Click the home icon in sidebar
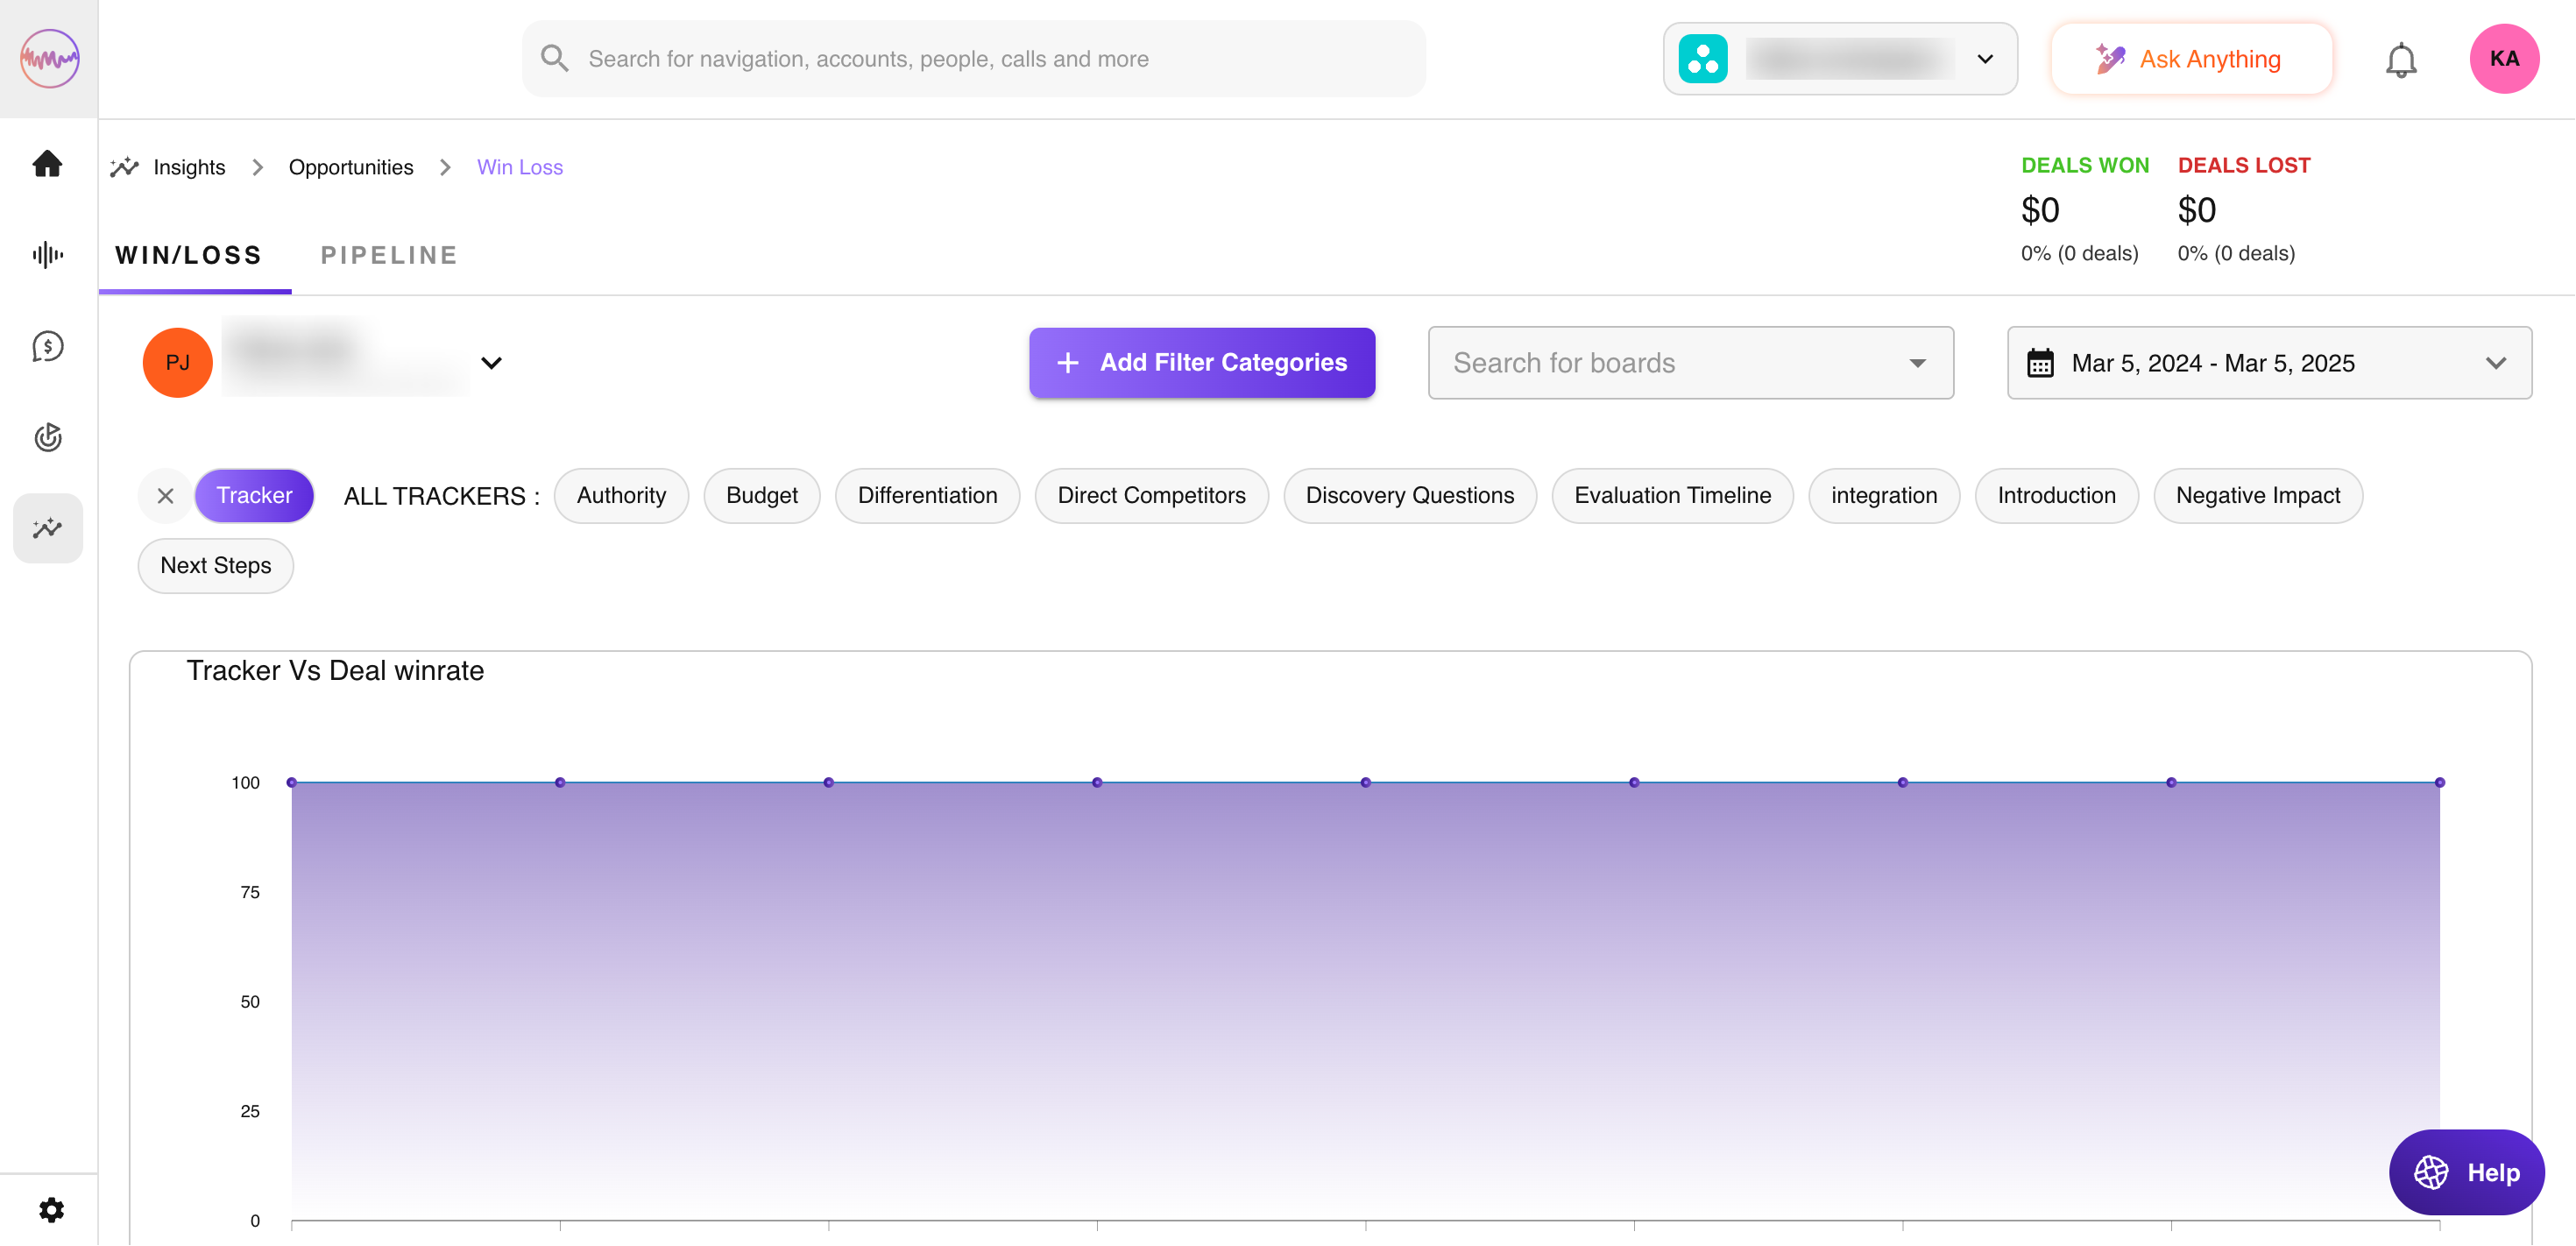2576x1246 pixels. point(47,163)
